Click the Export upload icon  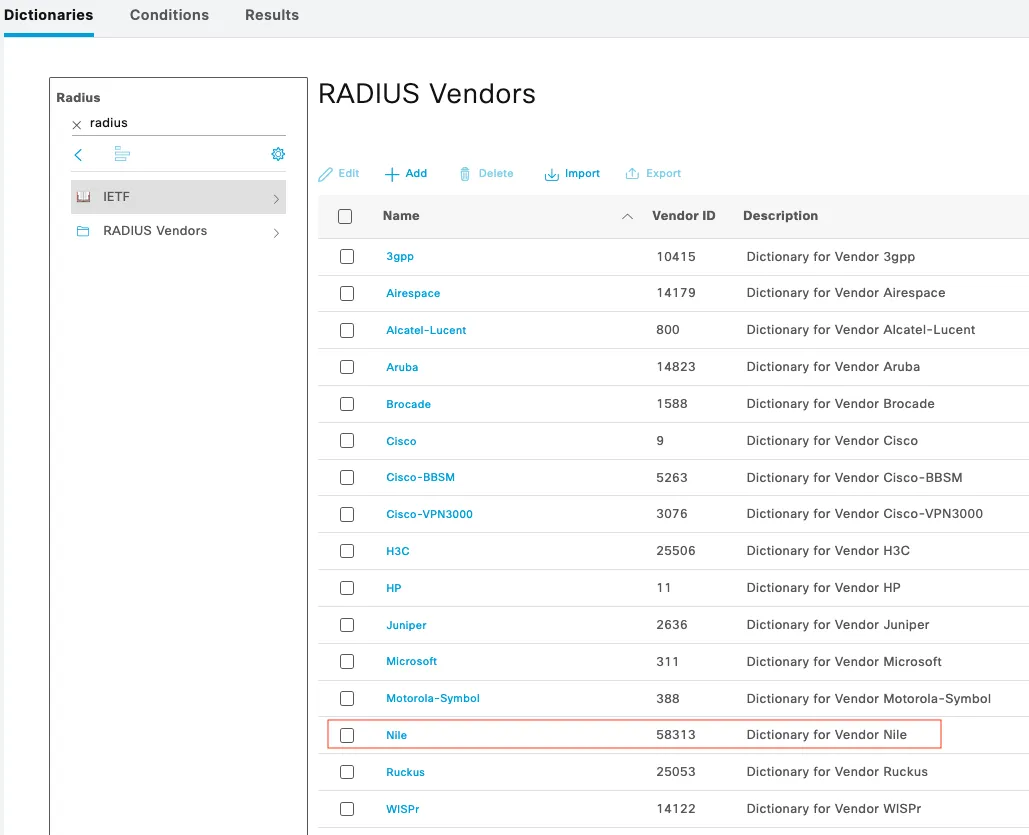coord(632,173)
